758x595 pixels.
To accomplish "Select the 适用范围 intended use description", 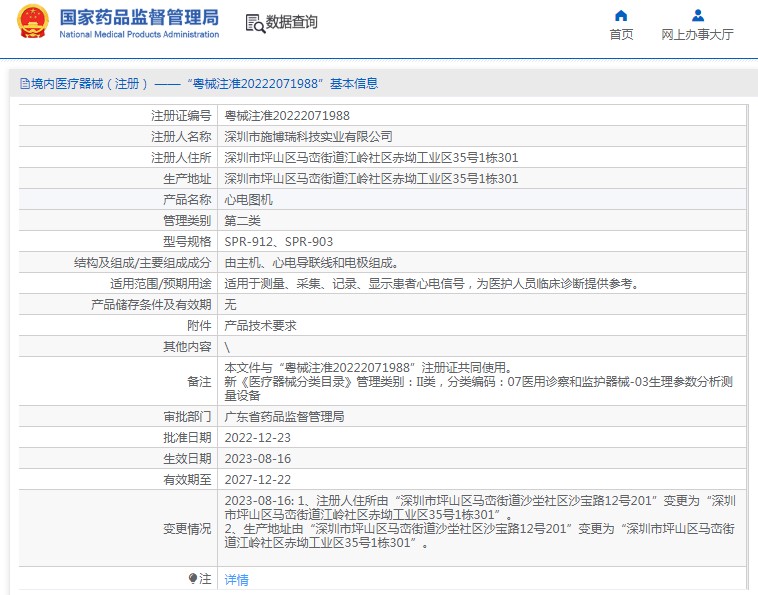I will [x=432, y=284].
